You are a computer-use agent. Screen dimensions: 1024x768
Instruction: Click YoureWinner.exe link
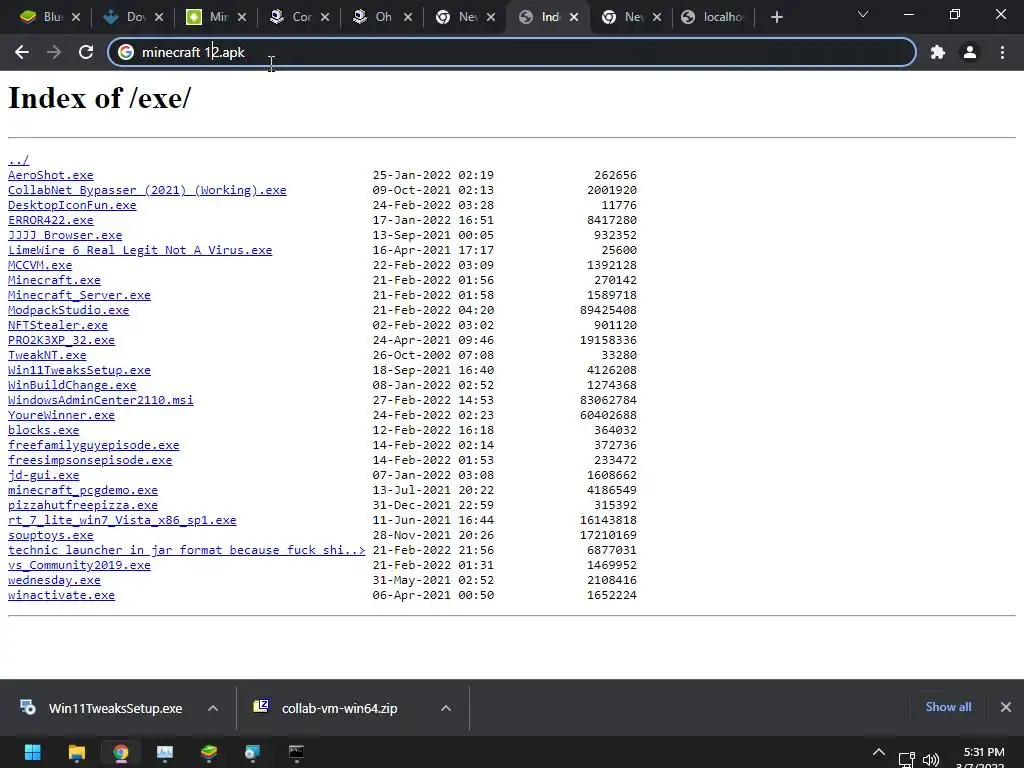click(61, 415)
